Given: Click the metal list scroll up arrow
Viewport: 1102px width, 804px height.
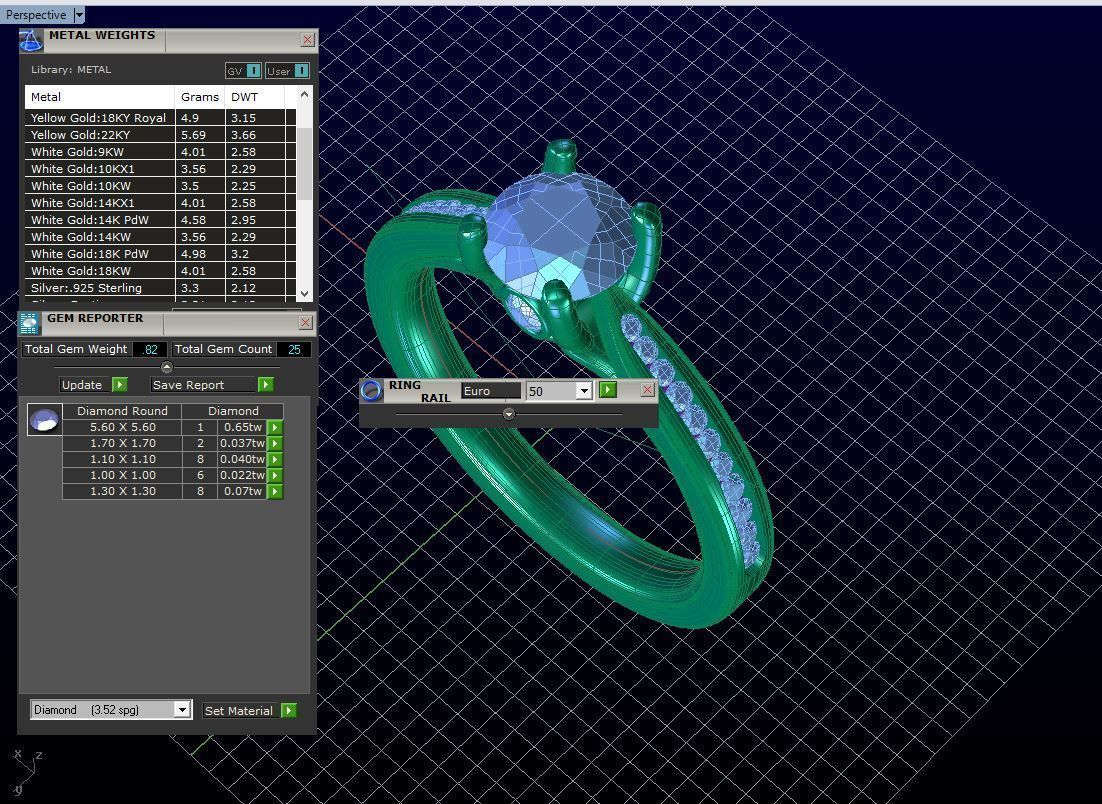Looking at the screenshot, I should (x=304, y=94).
